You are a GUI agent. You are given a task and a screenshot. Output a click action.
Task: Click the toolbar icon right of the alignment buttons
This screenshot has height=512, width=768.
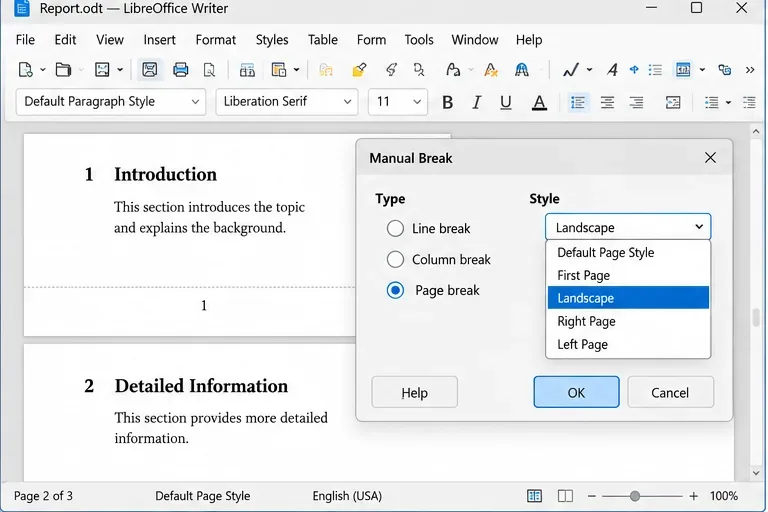(673, 102)
